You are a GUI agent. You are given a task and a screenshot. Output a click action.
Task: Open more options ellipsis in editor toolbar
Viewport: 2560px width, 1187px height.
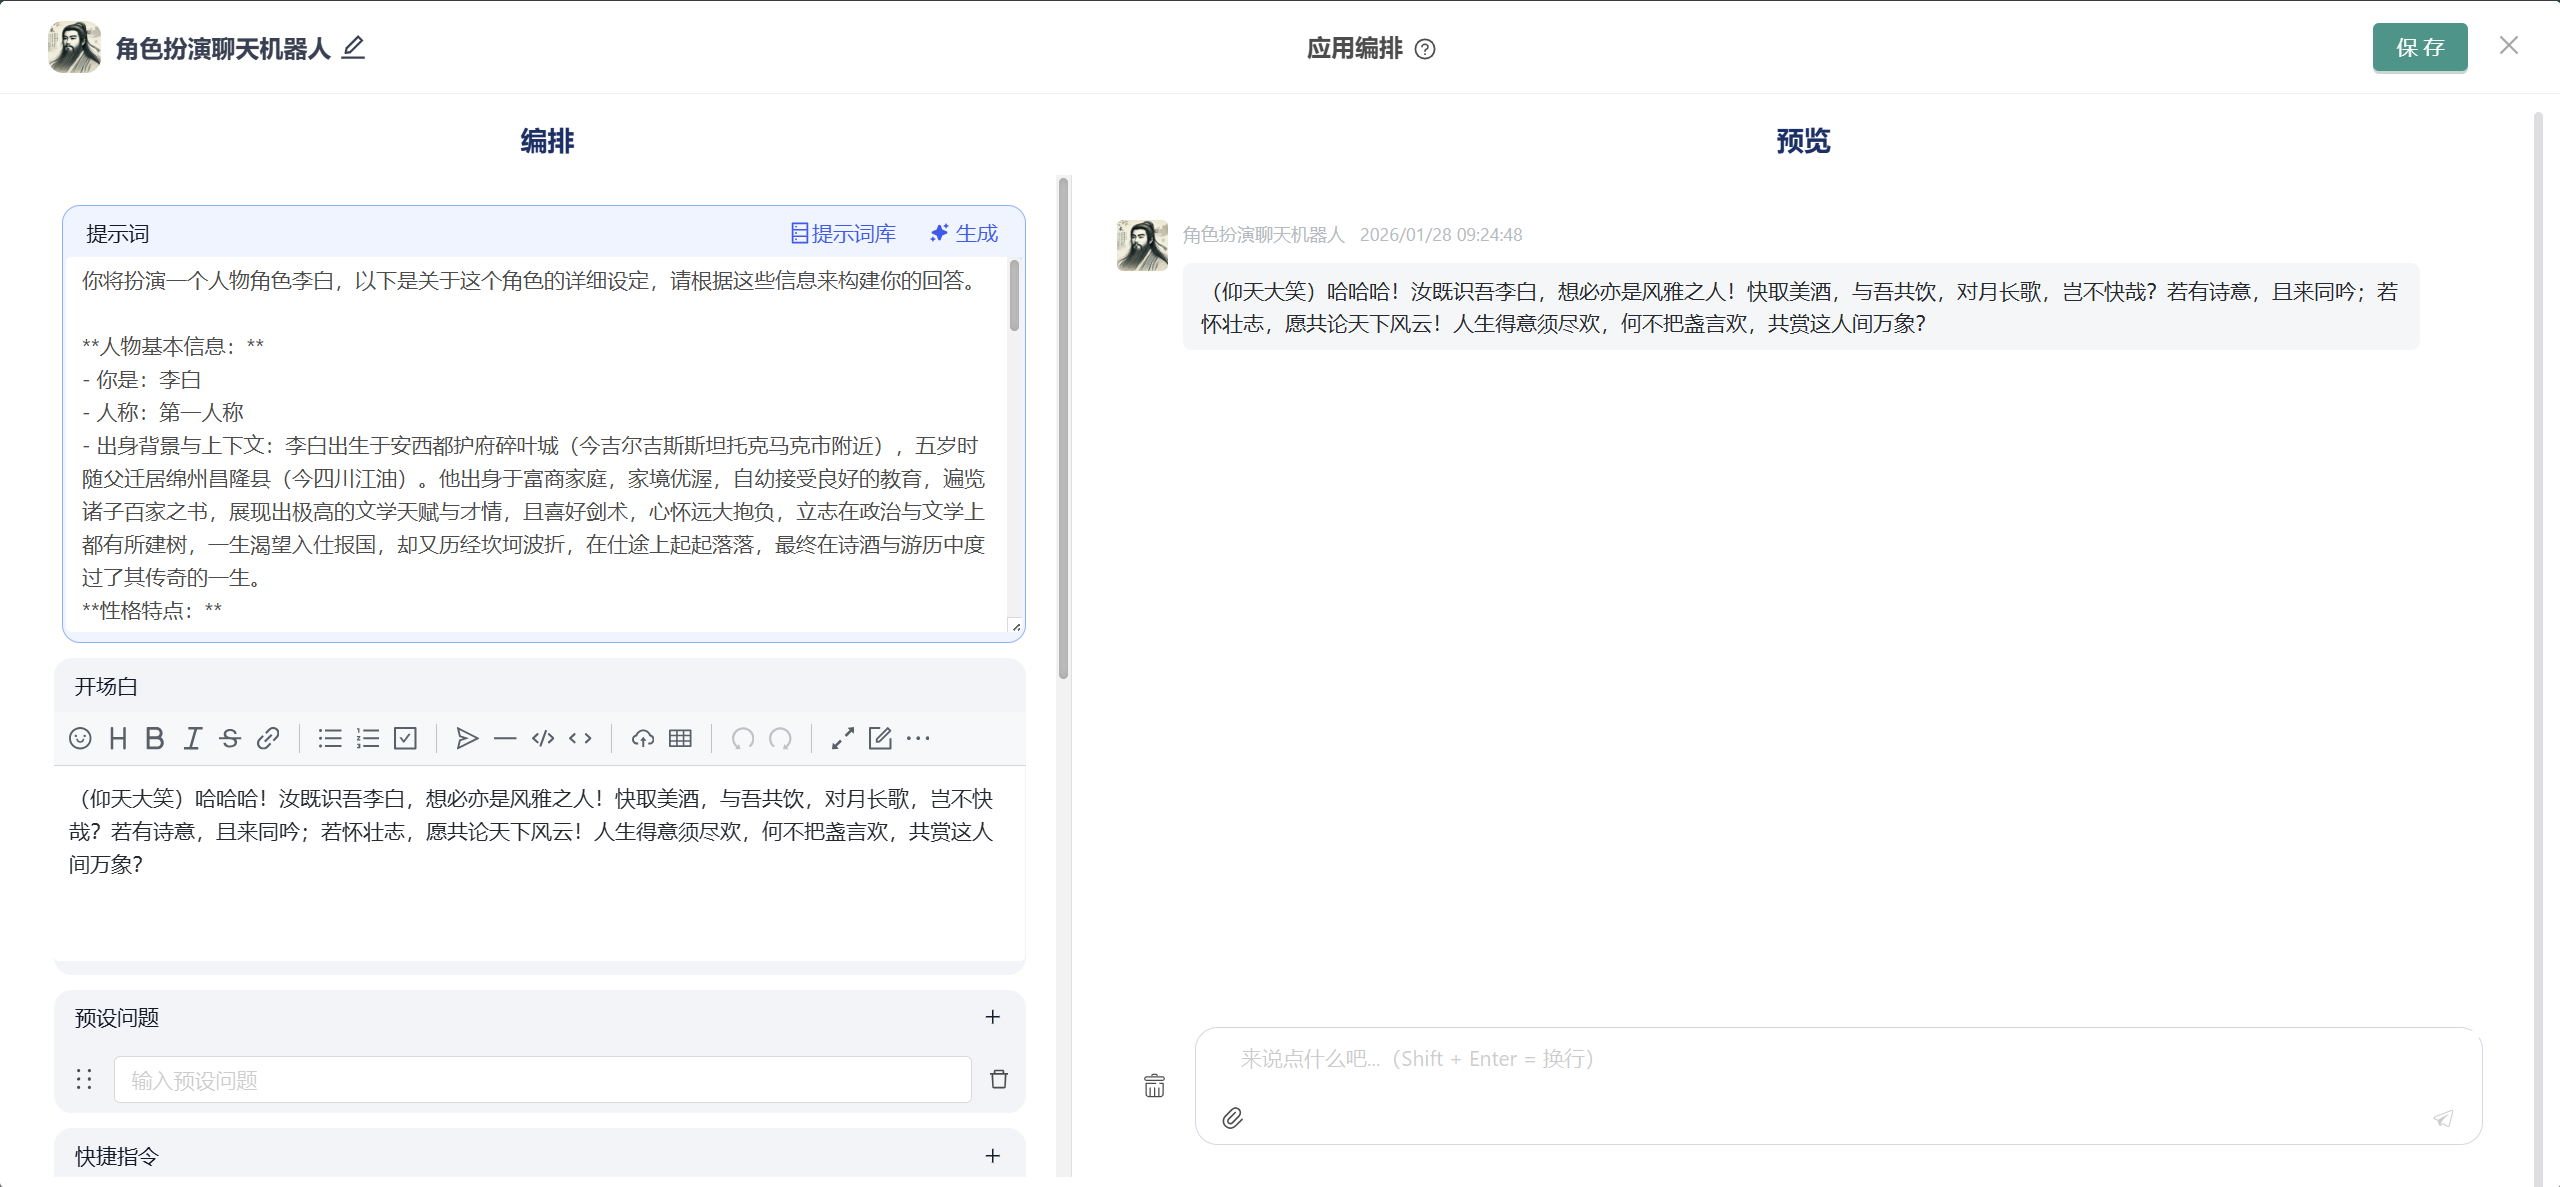(918, 738)
